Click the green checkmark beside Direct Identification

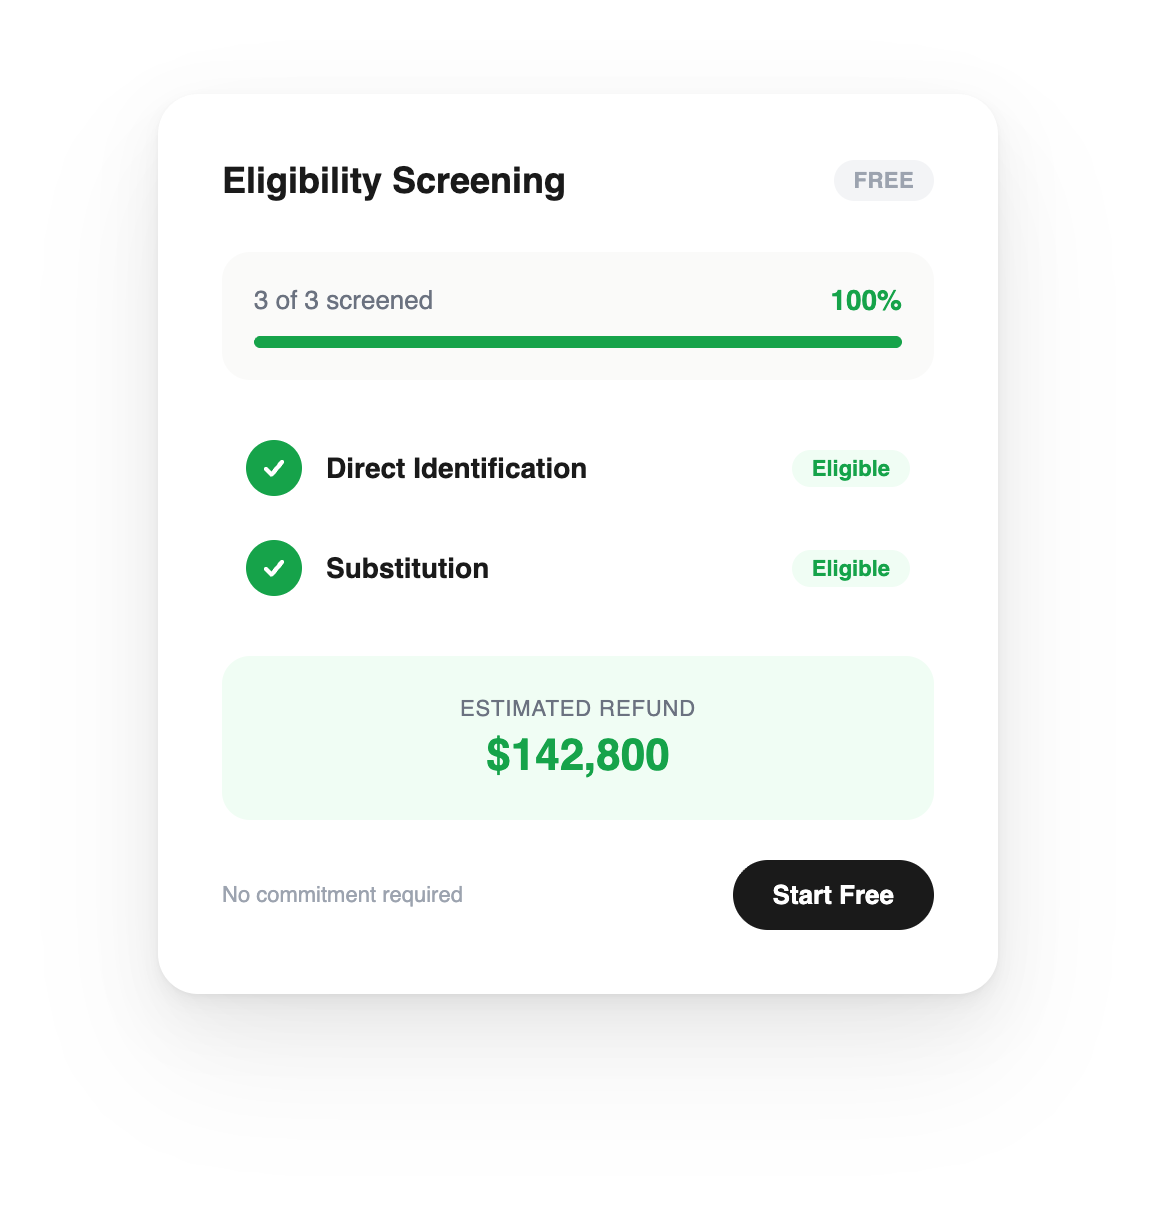tap(274, 468)
